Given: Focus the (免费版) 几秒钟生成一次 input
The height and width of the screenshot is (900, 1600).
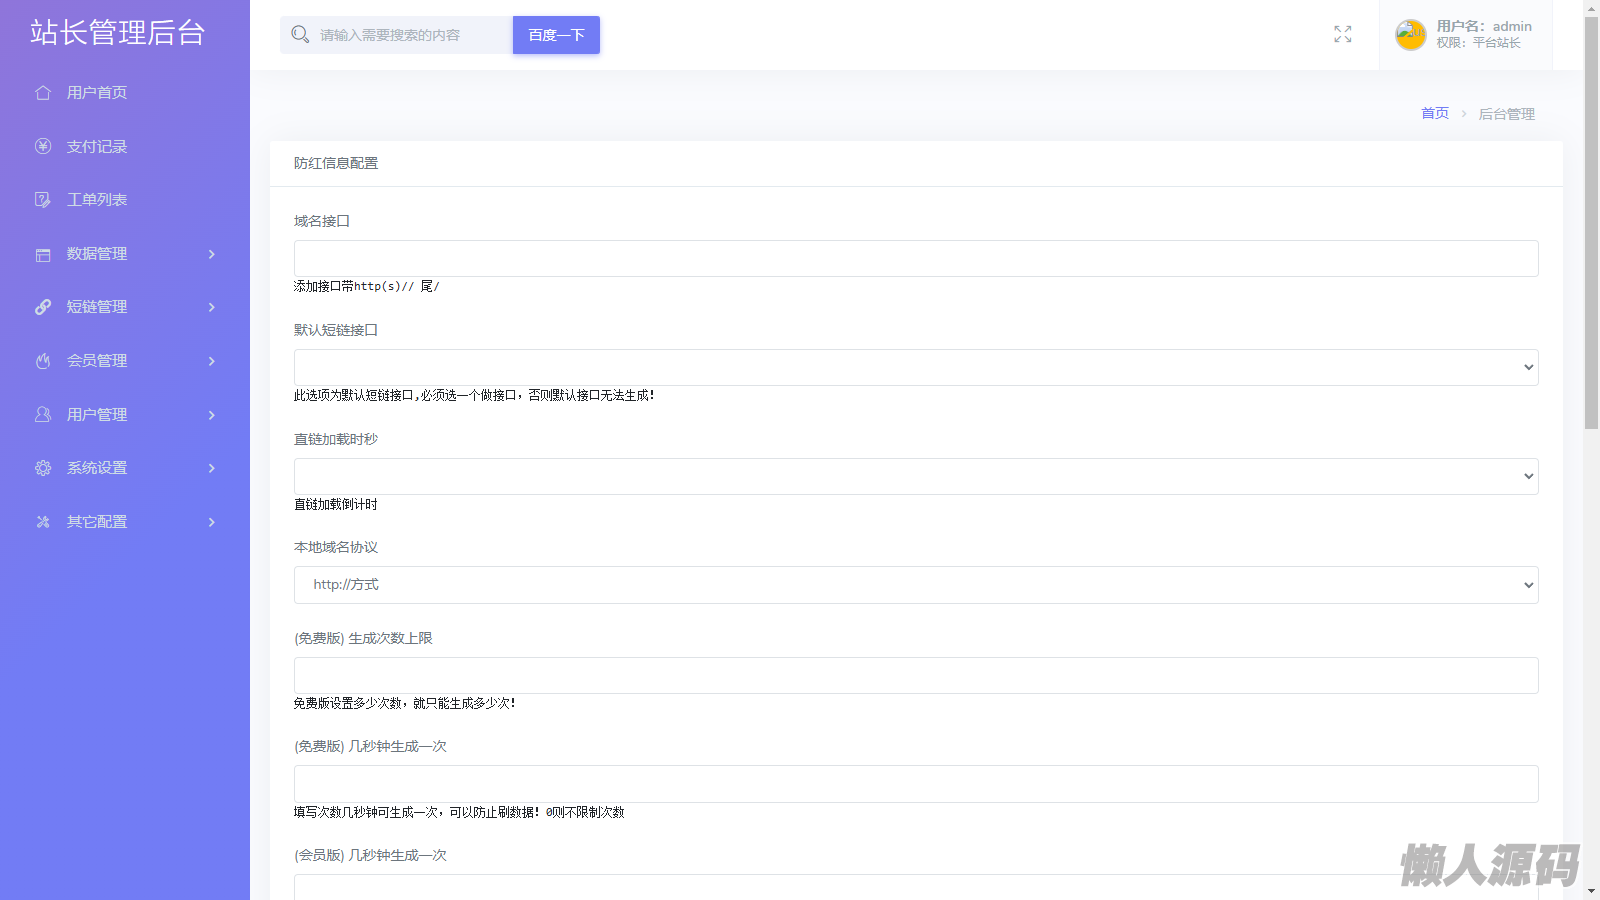Looking at the screenshot, I should tap(916, 784).
